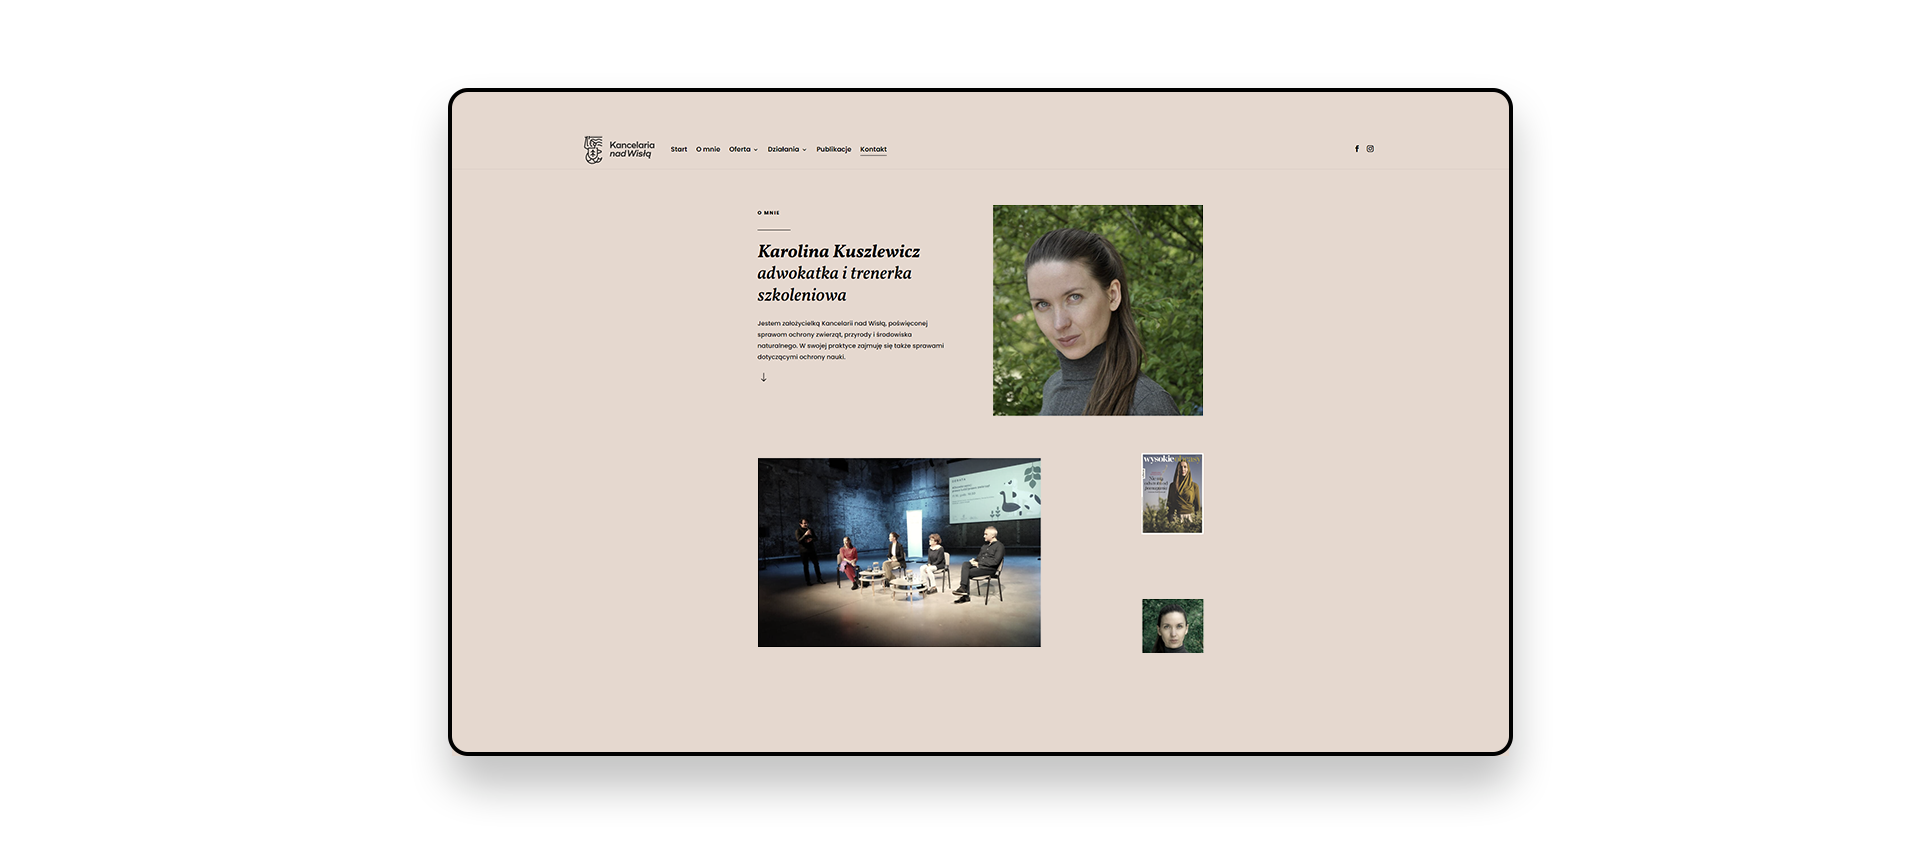Navigate to the Kontakt page
The height and width of the screenshot is (868, 1920).
[x=873, y=149]
